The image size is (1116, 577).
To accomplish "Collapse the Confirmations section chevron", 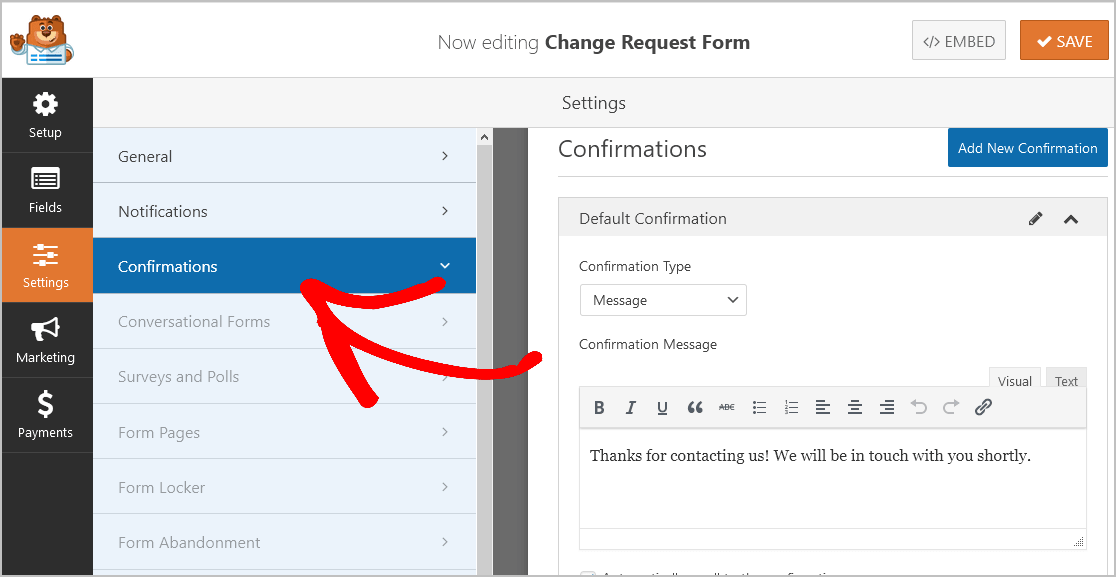I will [445, 266].
